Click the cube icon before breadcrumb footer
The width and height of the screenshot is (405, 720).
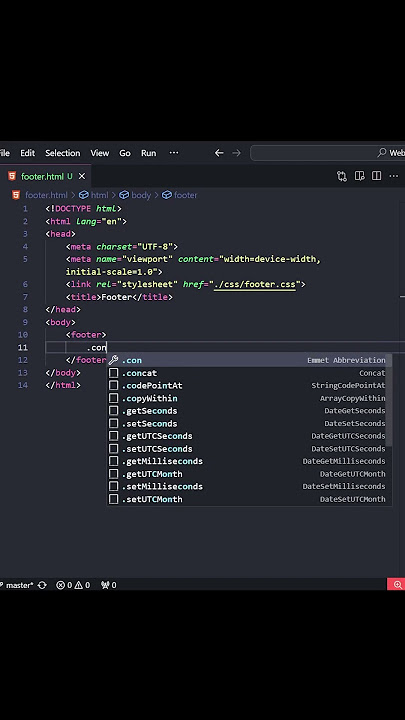coord(167,195)
